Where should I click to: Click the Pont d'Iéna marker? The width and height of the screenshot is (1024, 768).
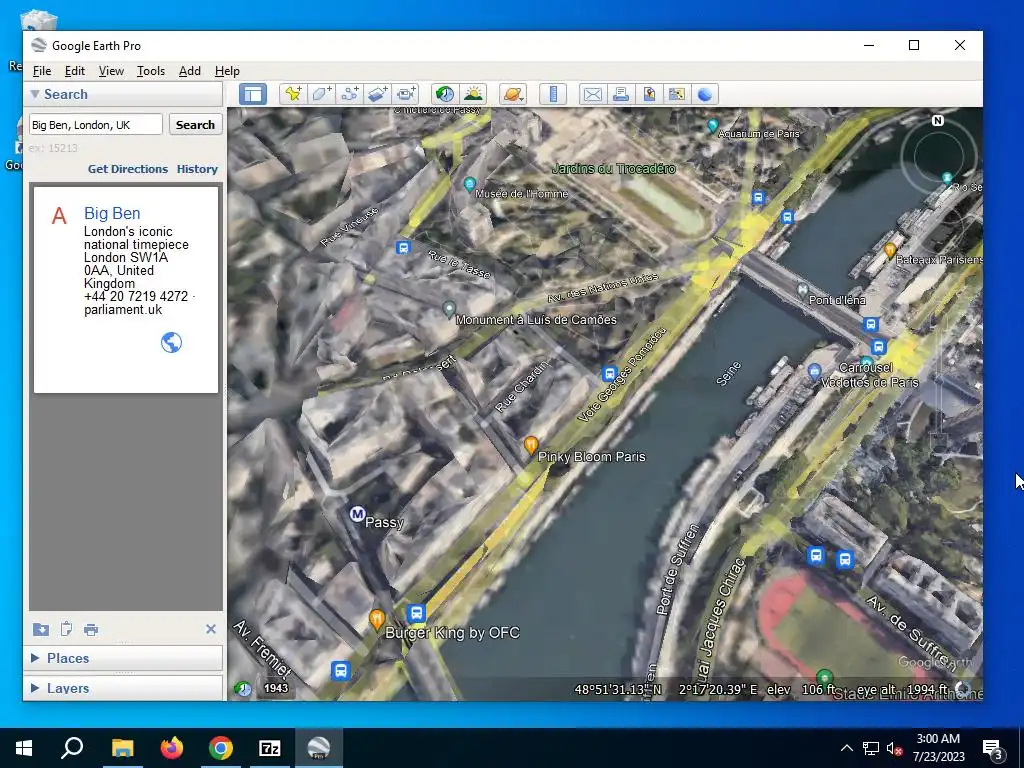click(x=803, y=289)
